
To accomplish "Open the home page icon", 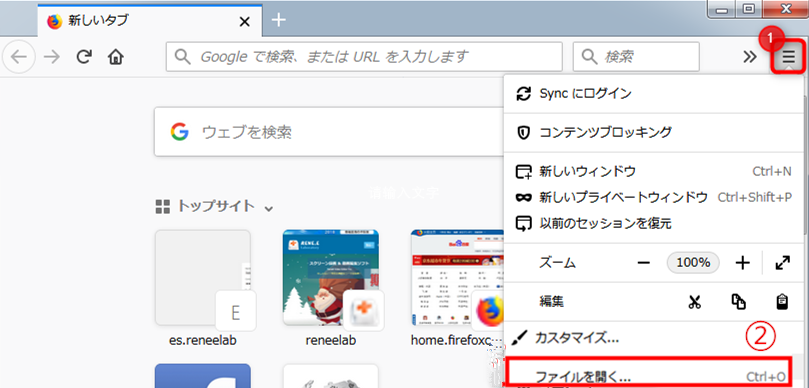I will [116, 57].
